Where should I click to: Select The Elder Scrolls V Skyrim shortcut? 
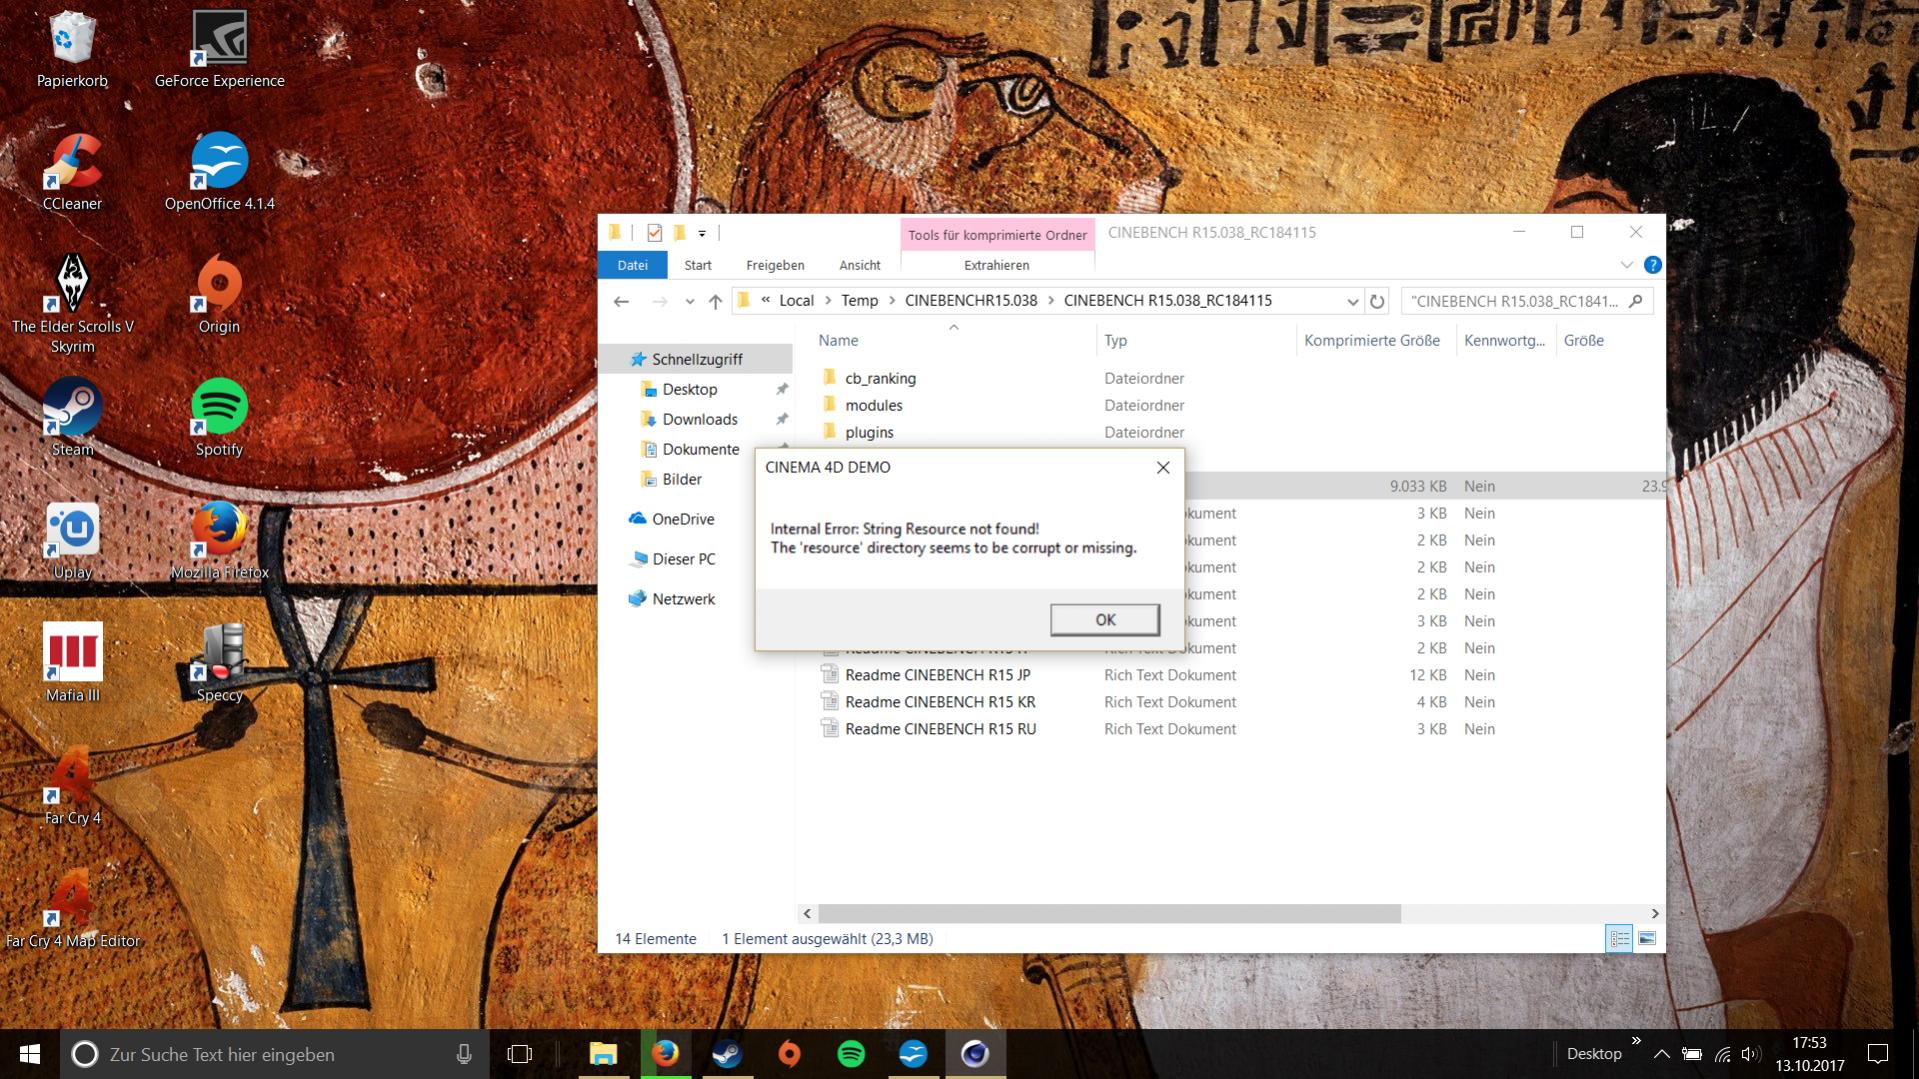[x=72, y=304]
